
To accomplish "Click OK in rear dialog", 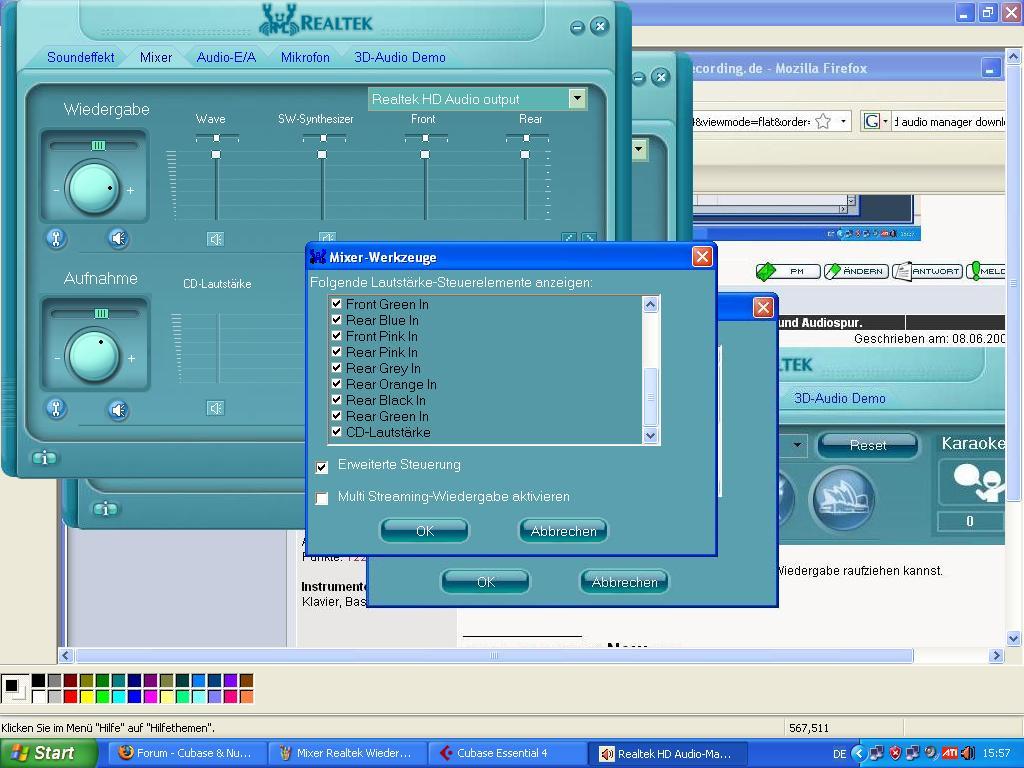I will click(486, 582).
